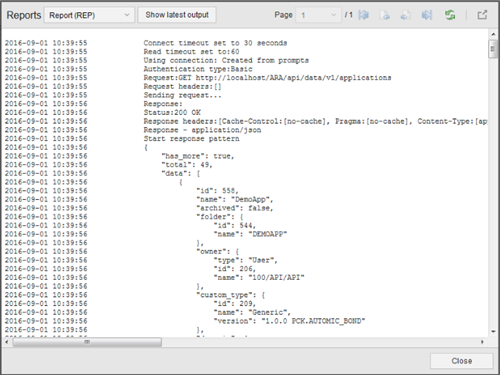Click the '"version": "1.0.0 PCK.AUTOMIC_BOND"' line
This screenshot has height=375, width=500.
(289, 321)
